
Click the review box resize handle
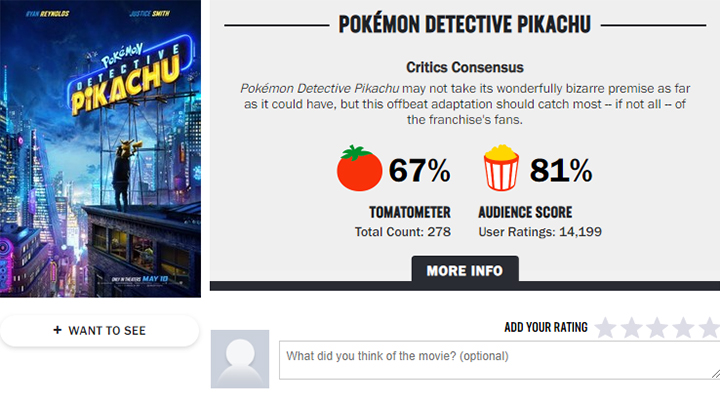(x=716, y=374)
